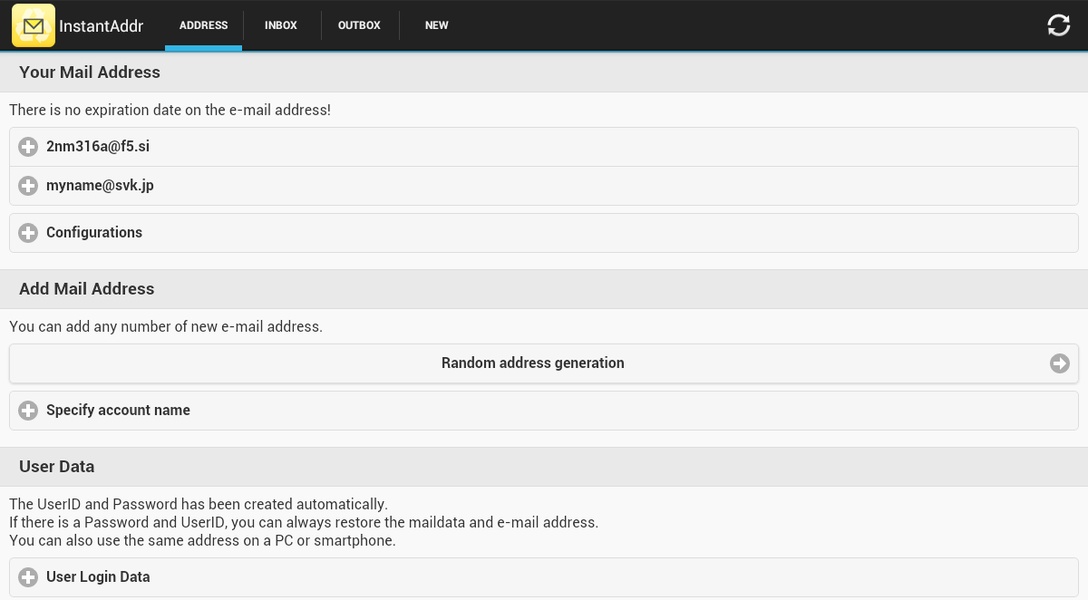Click the plus icon beside Specify account name
The width and height of the screenshot is (1088, 600).
tap(28, 411)
